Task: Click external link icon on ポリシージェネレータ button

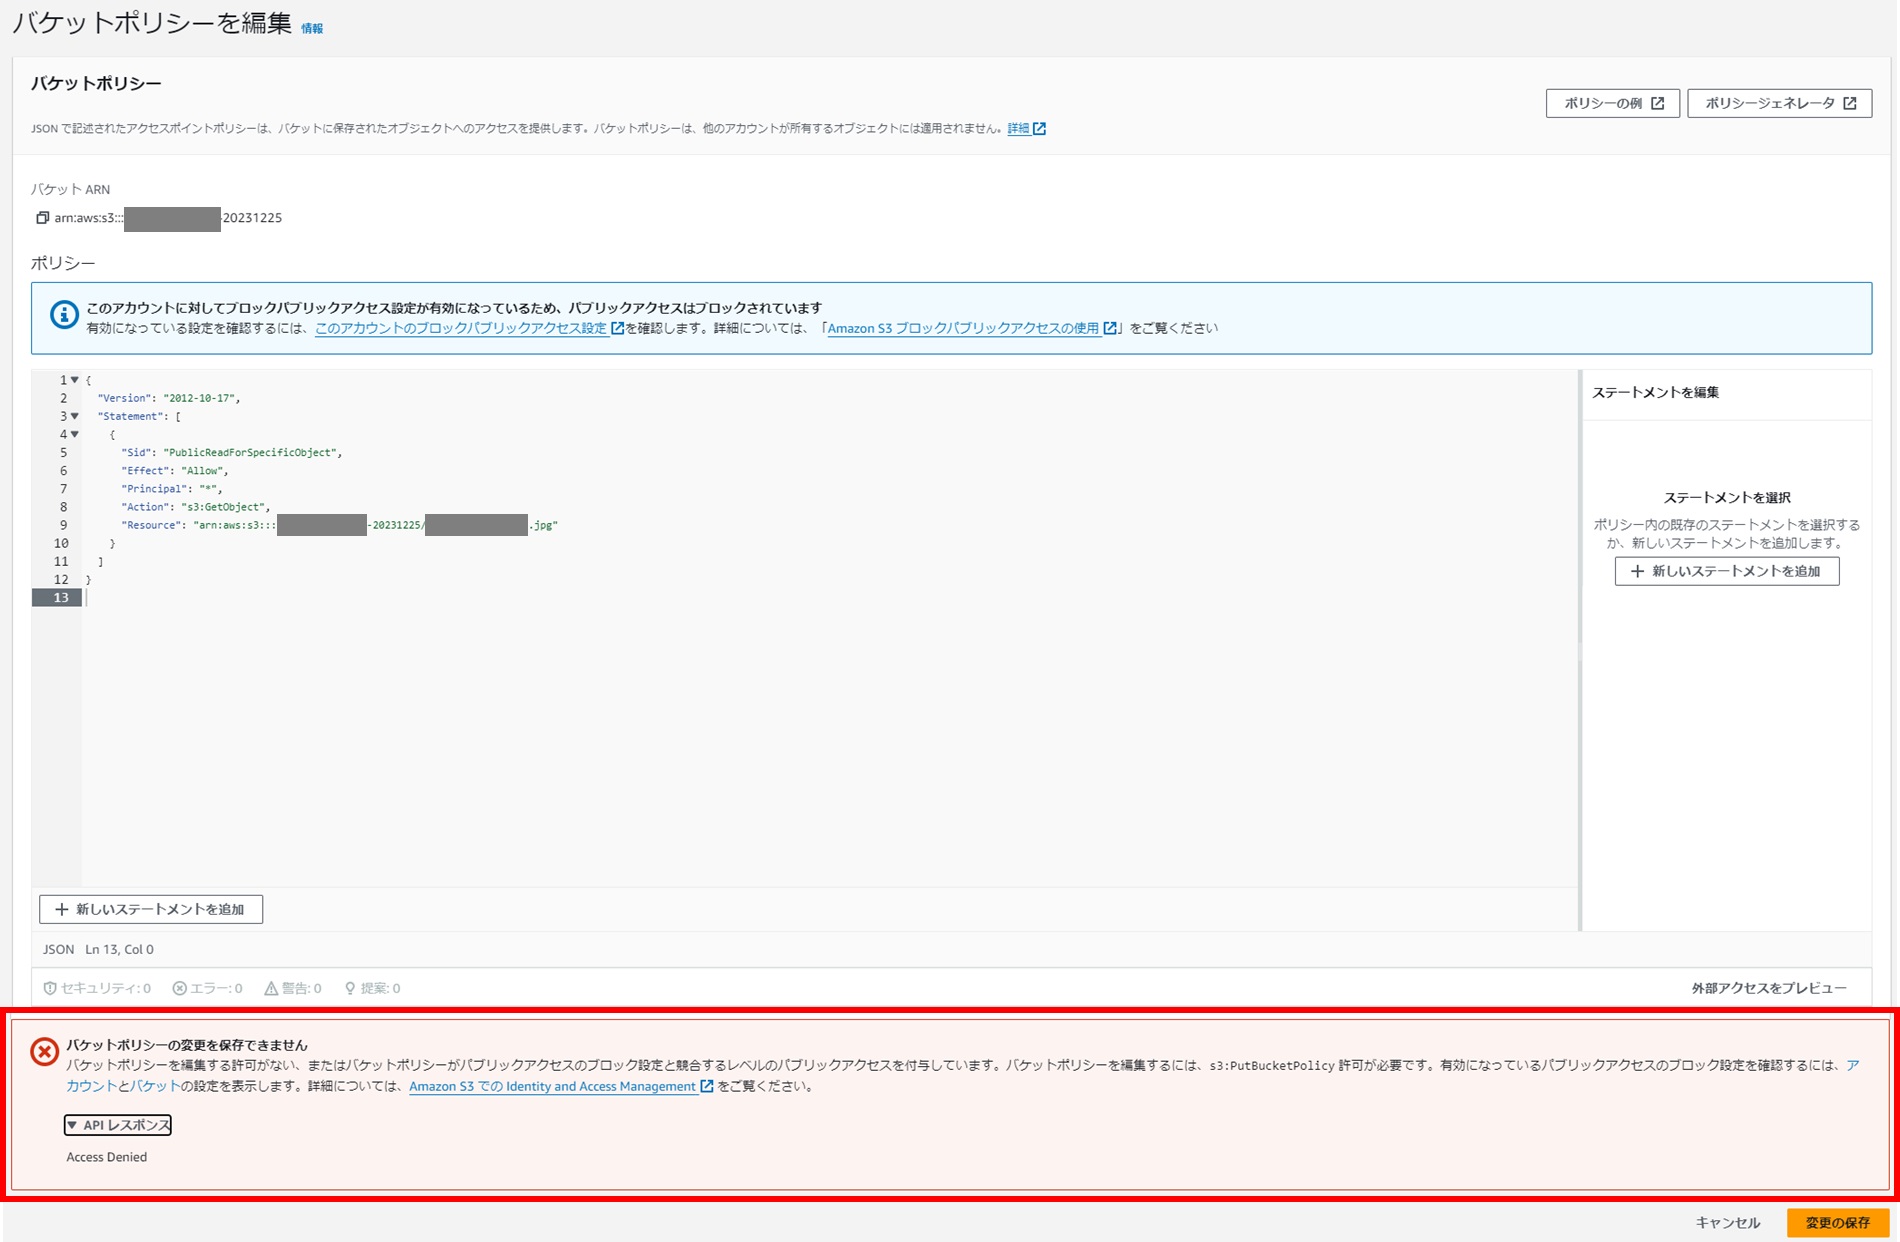Action: 1851,102
